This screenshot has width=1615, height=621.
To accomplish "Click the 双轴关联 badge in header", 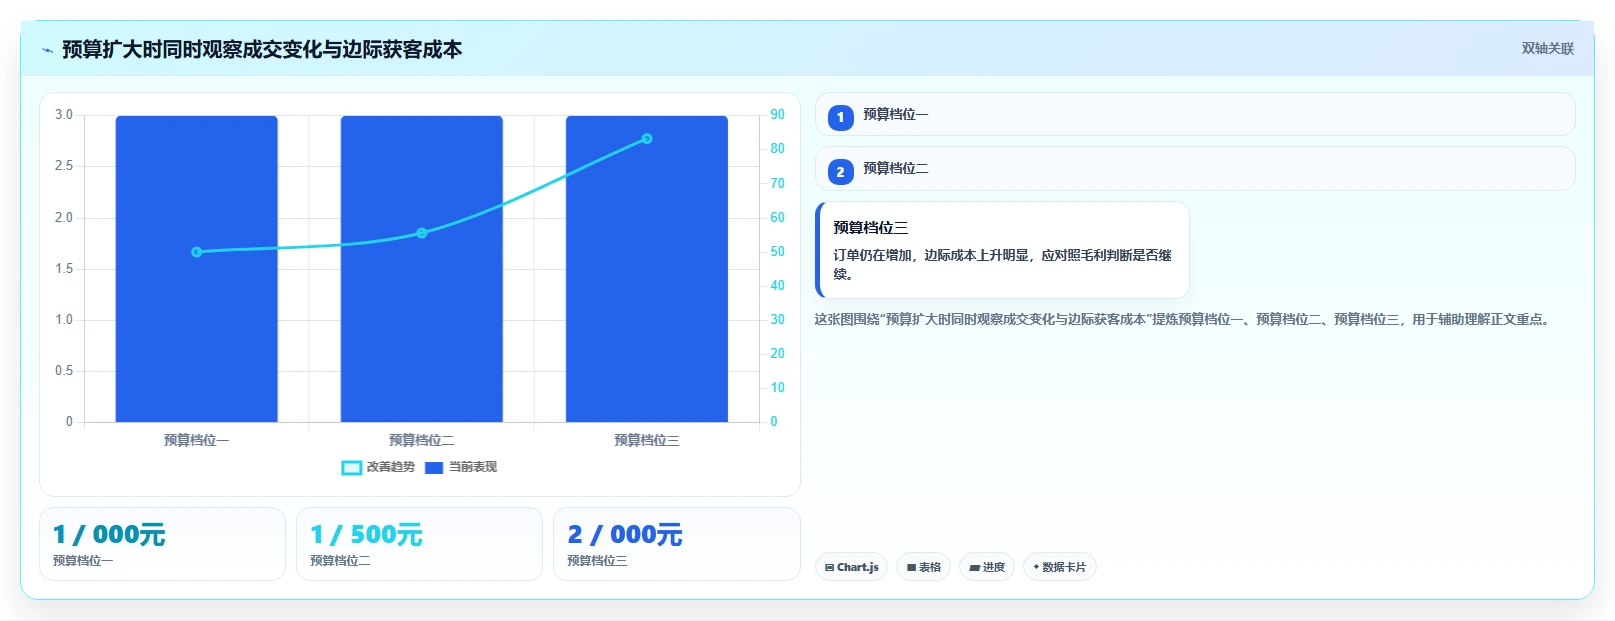I will [1547, 49].
